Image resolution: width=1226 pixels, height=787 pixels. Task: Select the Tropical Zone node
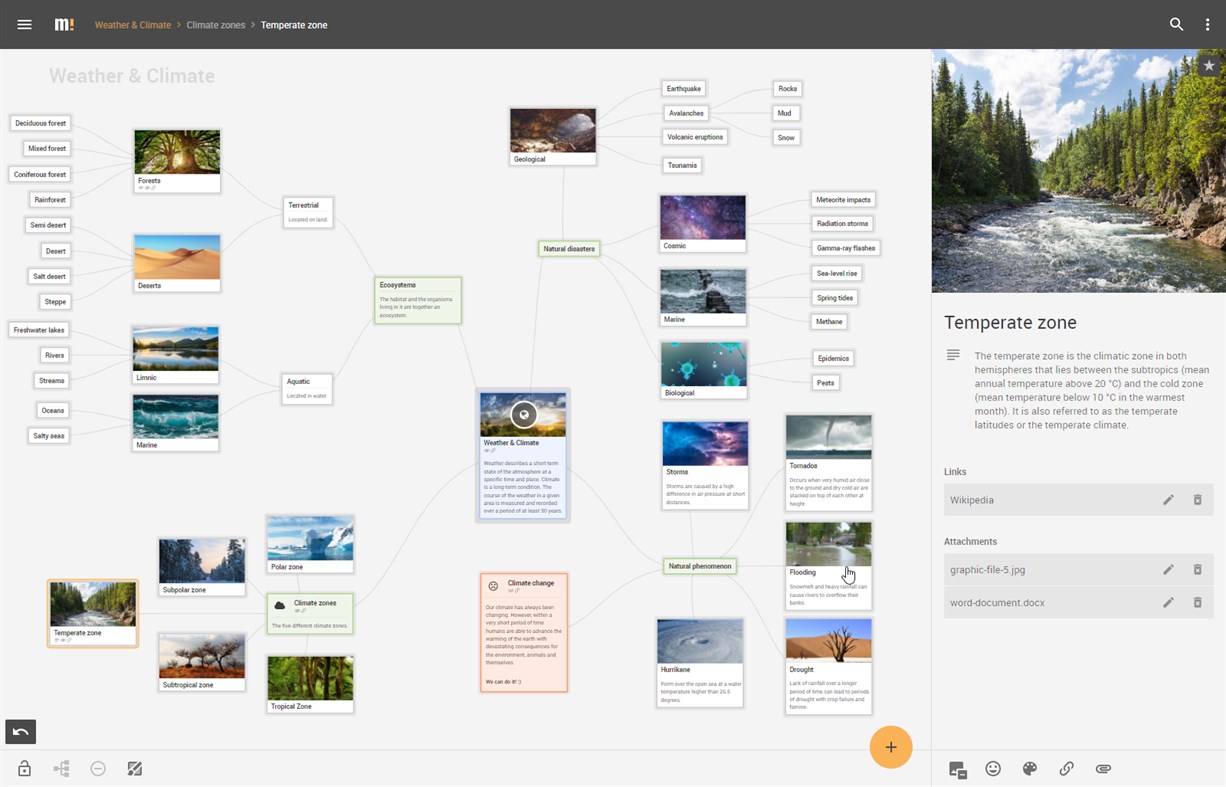[310, 684]
